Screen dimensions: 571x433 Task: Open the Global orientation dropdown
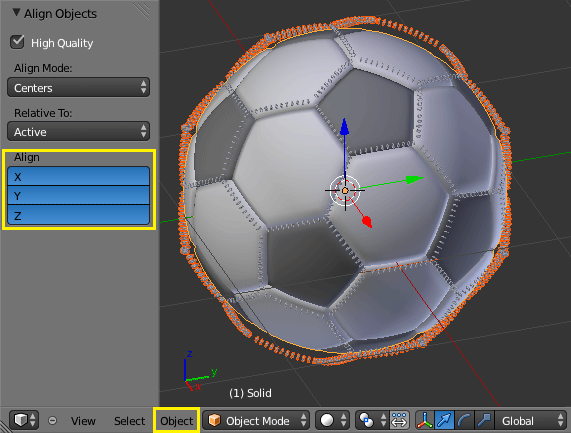click(x=530, y=420)
